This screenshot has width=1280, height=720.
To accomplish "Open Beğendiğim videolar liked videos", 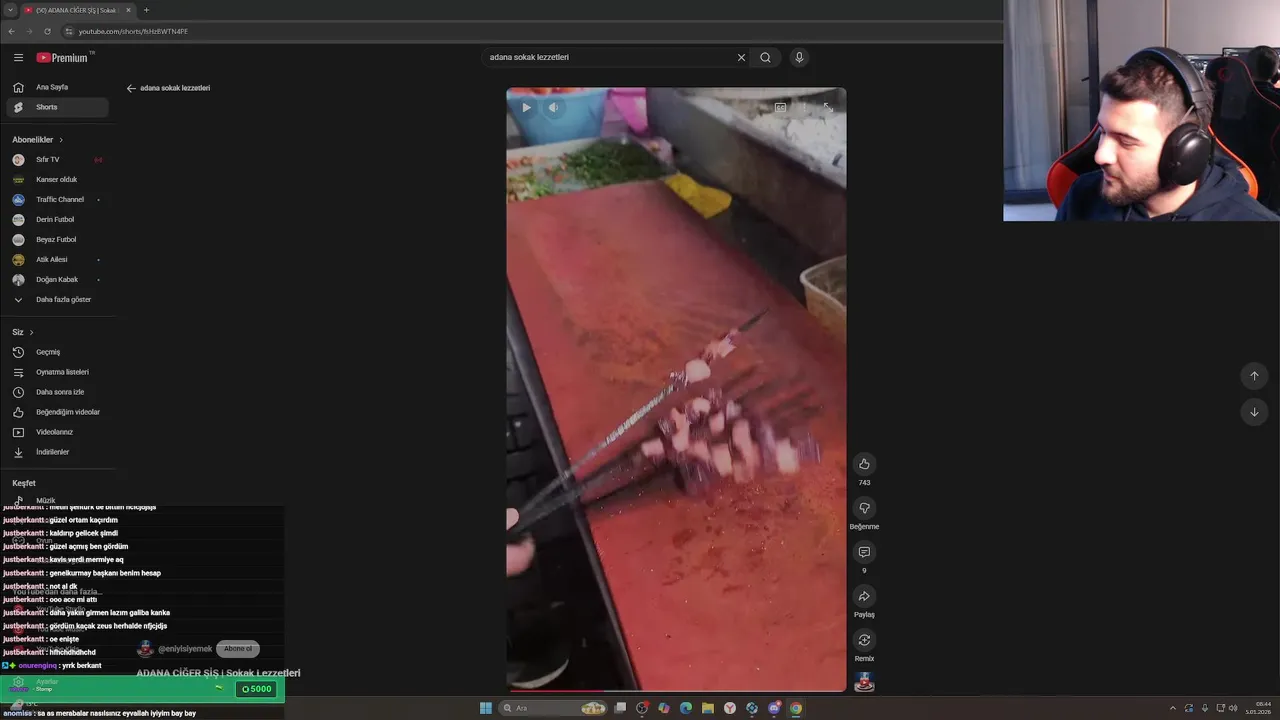I will coord(57,412).
